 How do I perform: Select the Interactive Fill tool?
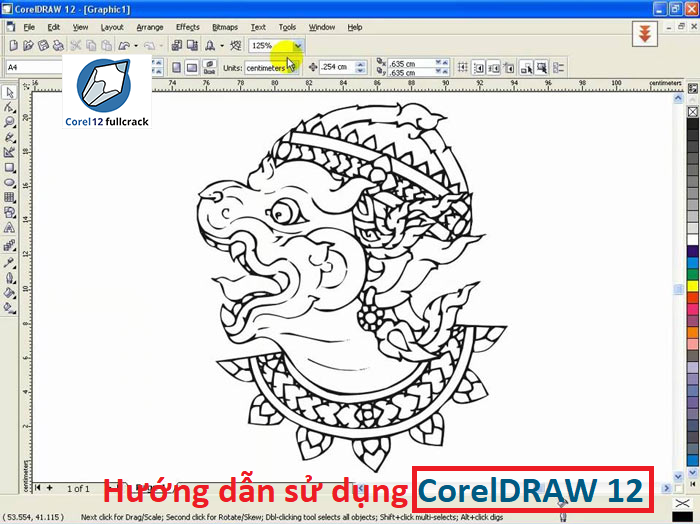coord(9,308)
